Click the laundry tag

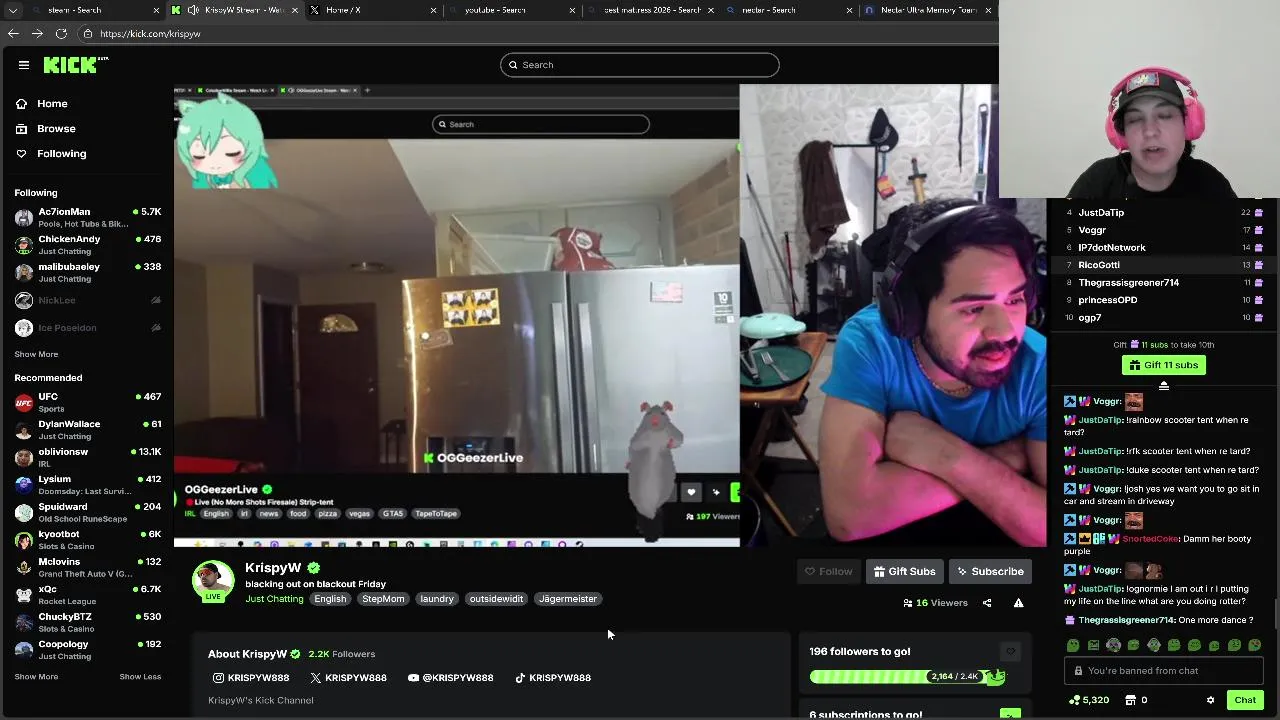click(x=437, y=599)
